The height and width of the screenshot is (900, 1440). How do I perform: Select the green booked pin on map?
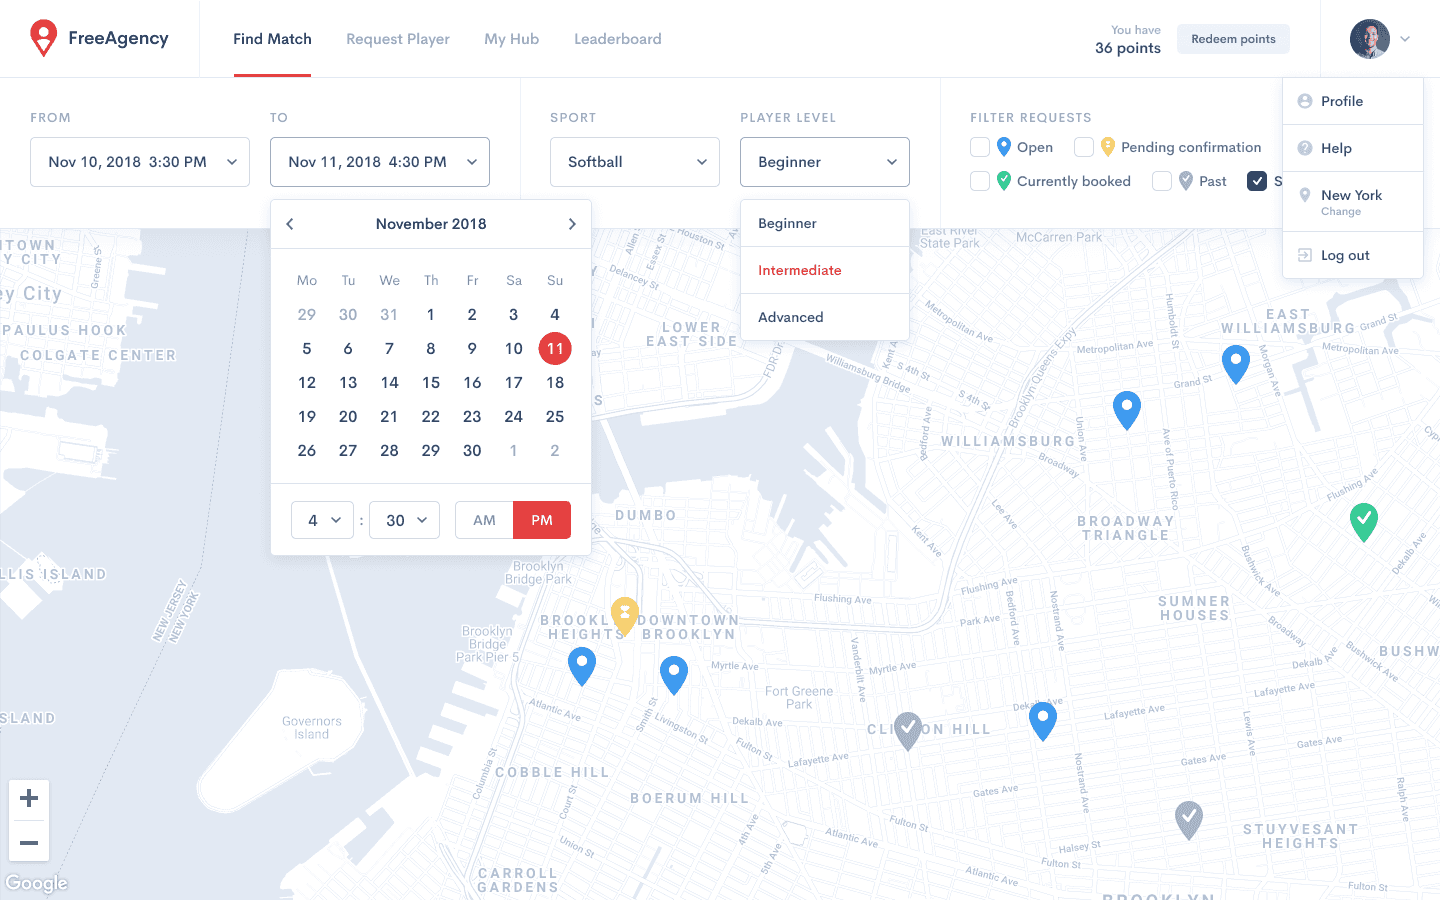coord(1363,521)
